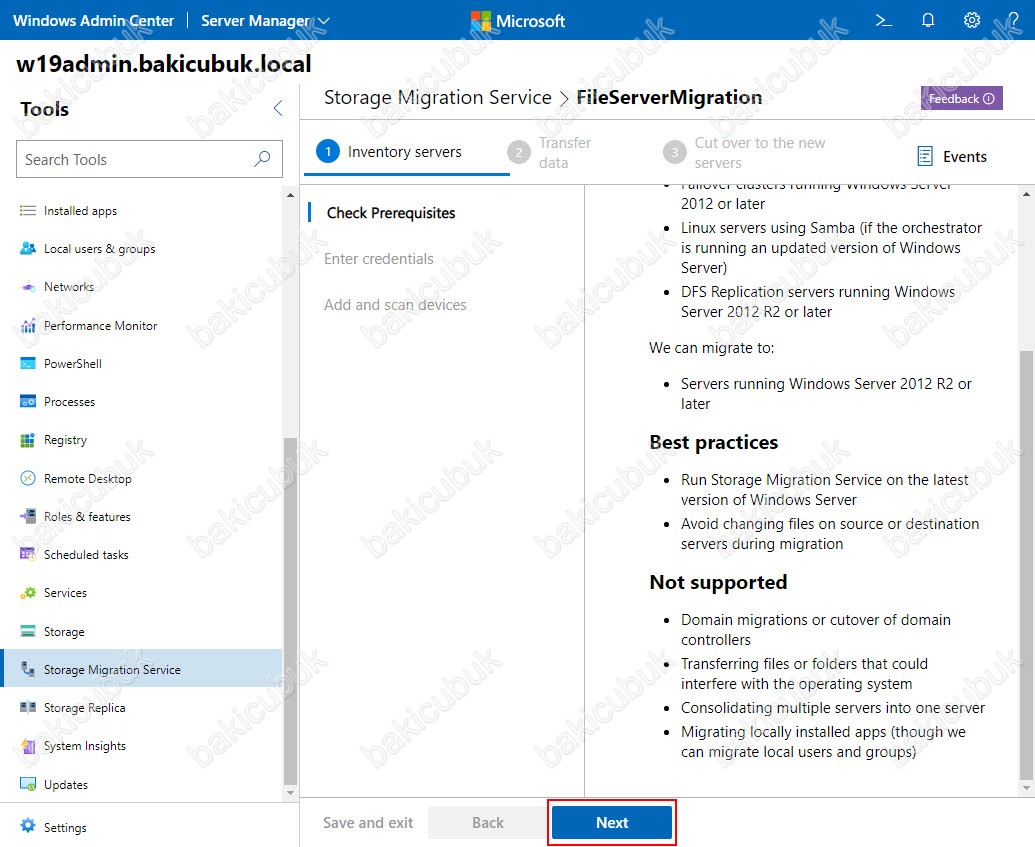
Task: Click the content pane scroll-down arrow
Action: point(1026,788)
